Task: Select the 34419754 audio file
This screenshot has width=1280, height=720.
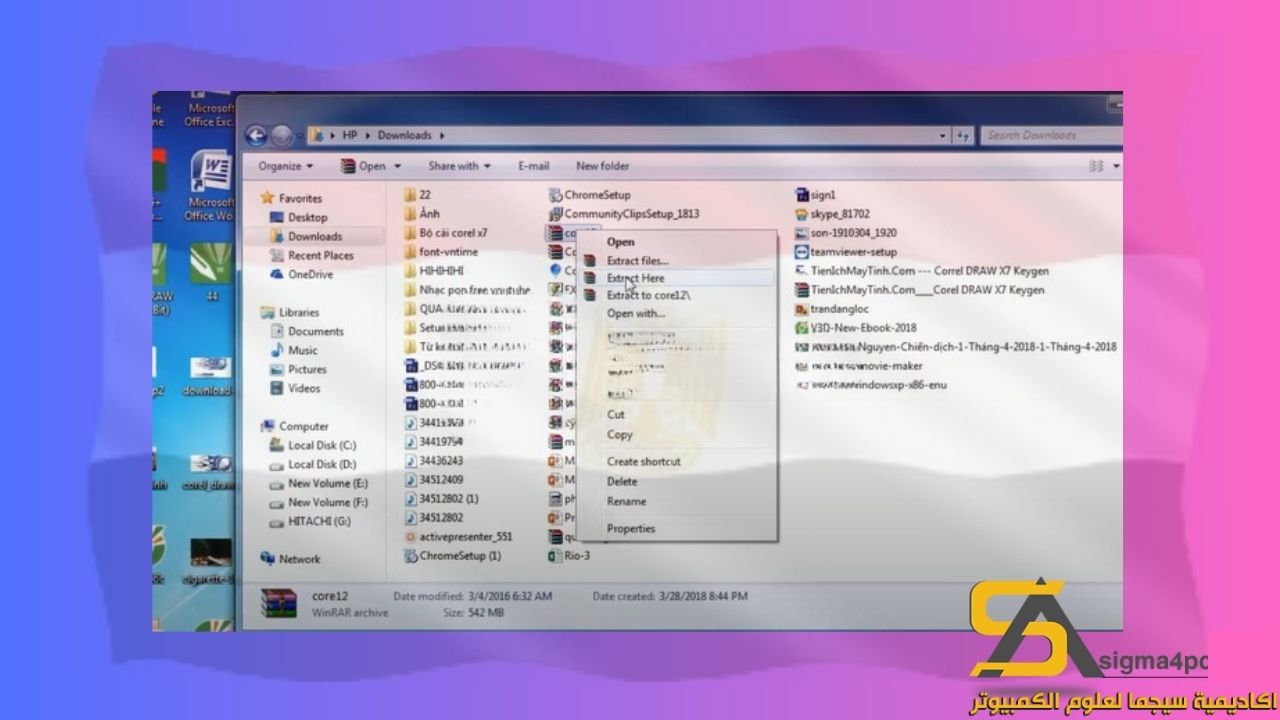Action: click(433, 442)
